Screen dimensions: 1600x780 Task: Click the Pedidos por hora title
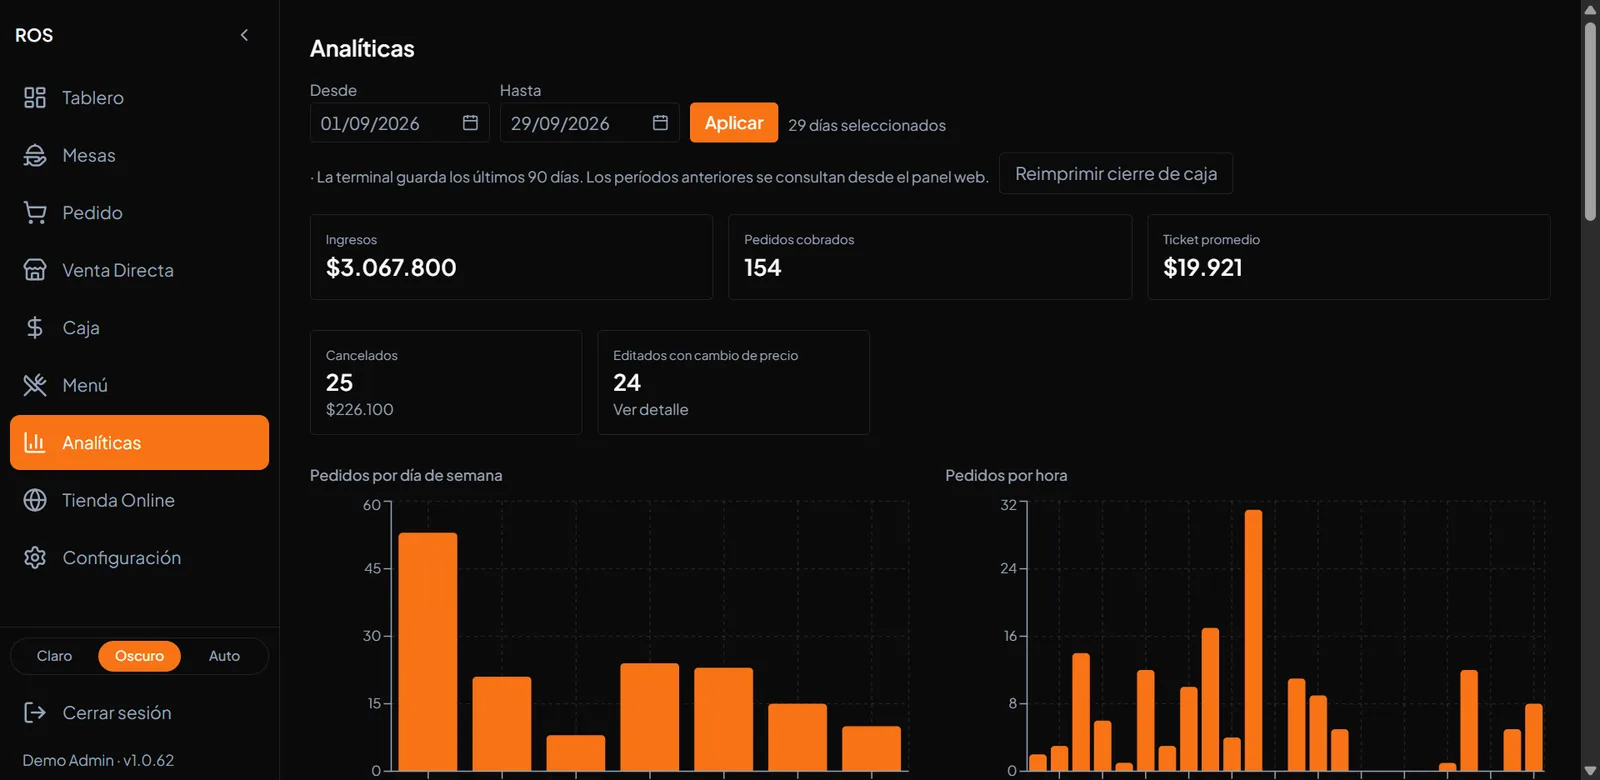(x=1006, y=476)
